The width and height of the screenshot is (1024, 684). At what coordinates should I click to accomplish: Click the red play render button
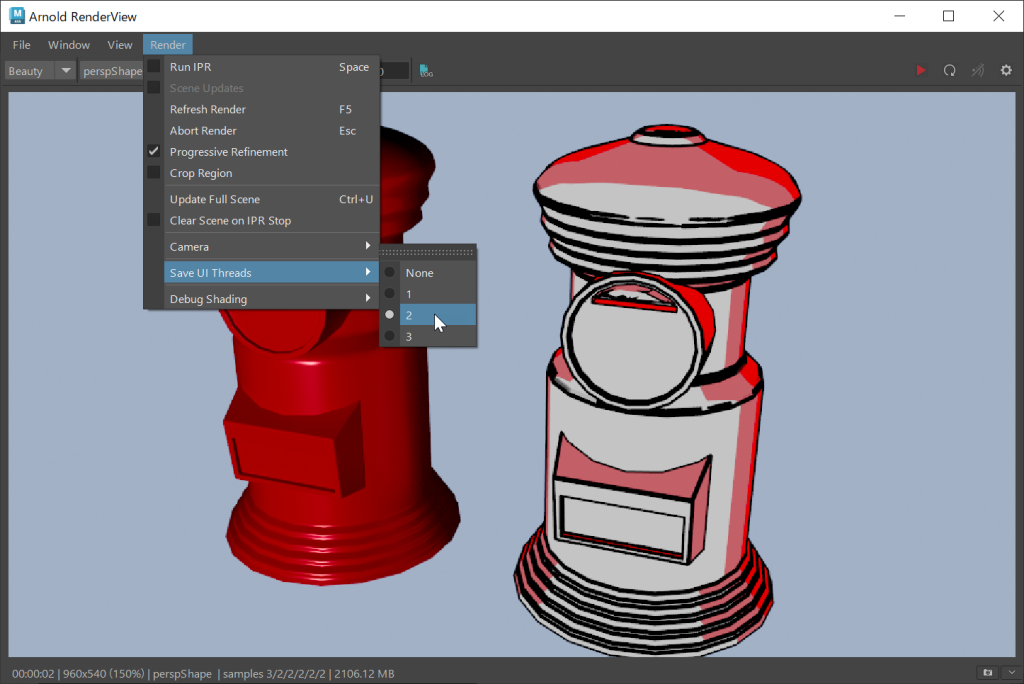[x=921, y=70]
